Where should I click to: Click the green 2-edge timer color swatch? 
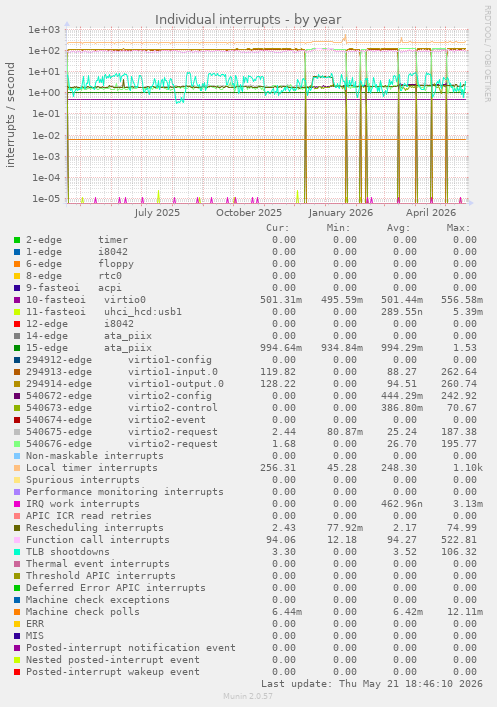[x=17, y=240]
